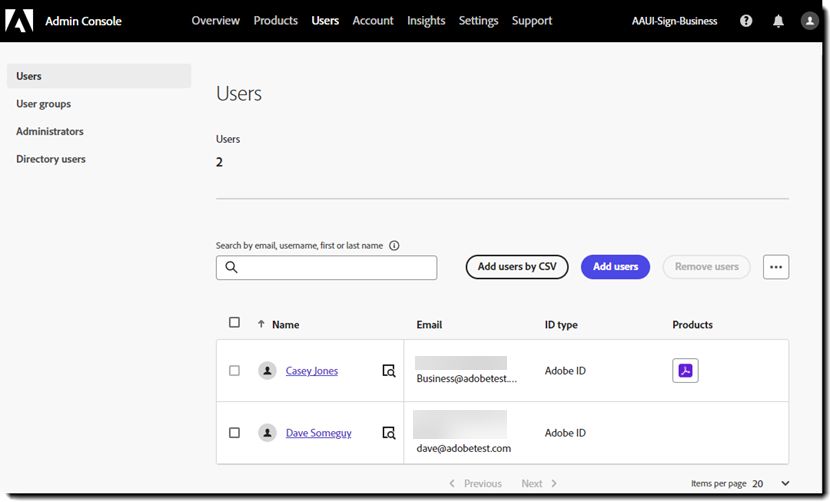830x502 pixels.
Task: Open the details icon beside Dave Someguy
Action: tap(388, 433)
